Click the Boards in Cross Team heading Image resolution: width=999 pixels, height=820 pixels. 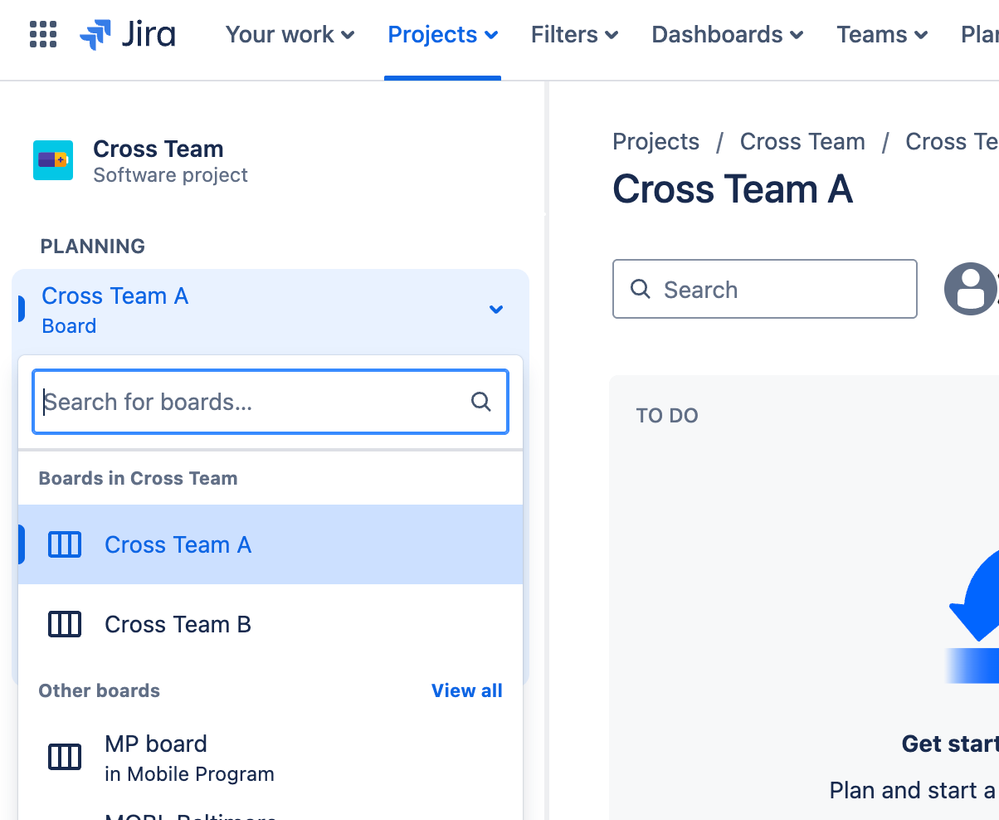(x=138, y=478)
